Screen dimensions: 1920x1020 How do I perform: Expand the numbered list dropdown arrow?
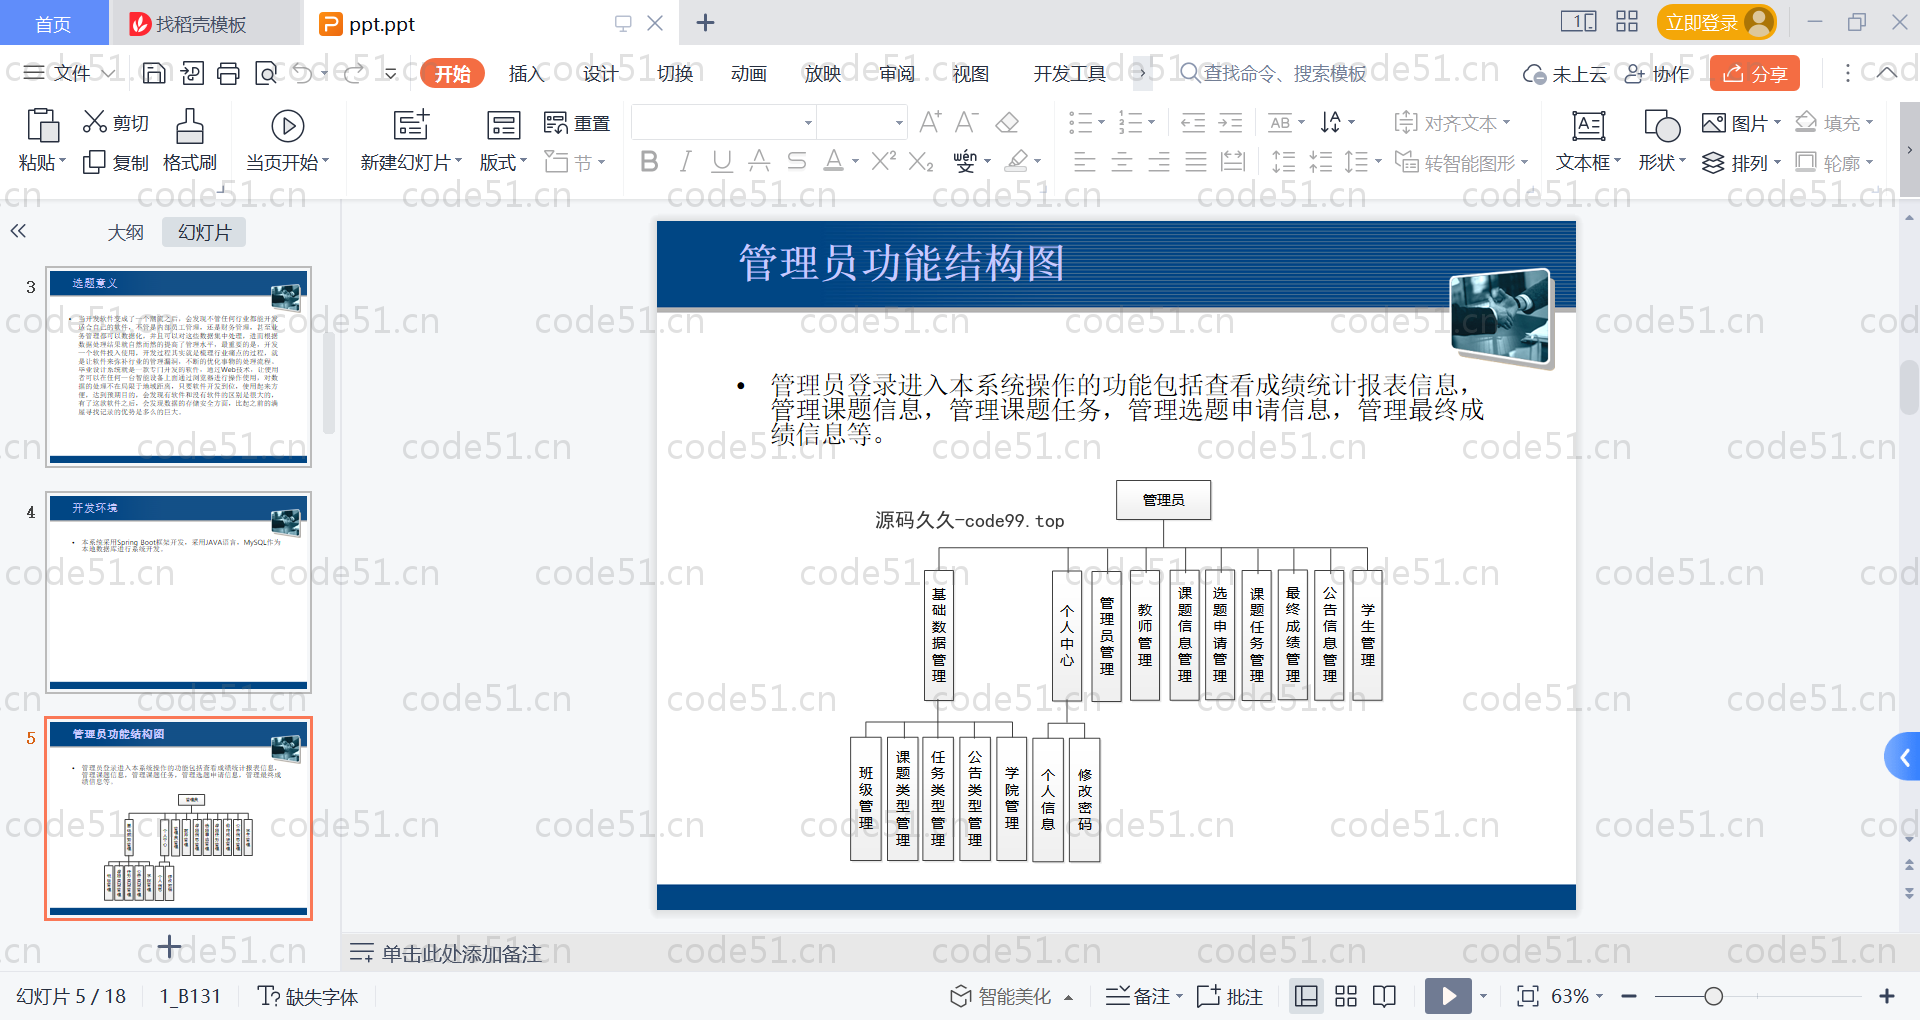click(1151, 123)
